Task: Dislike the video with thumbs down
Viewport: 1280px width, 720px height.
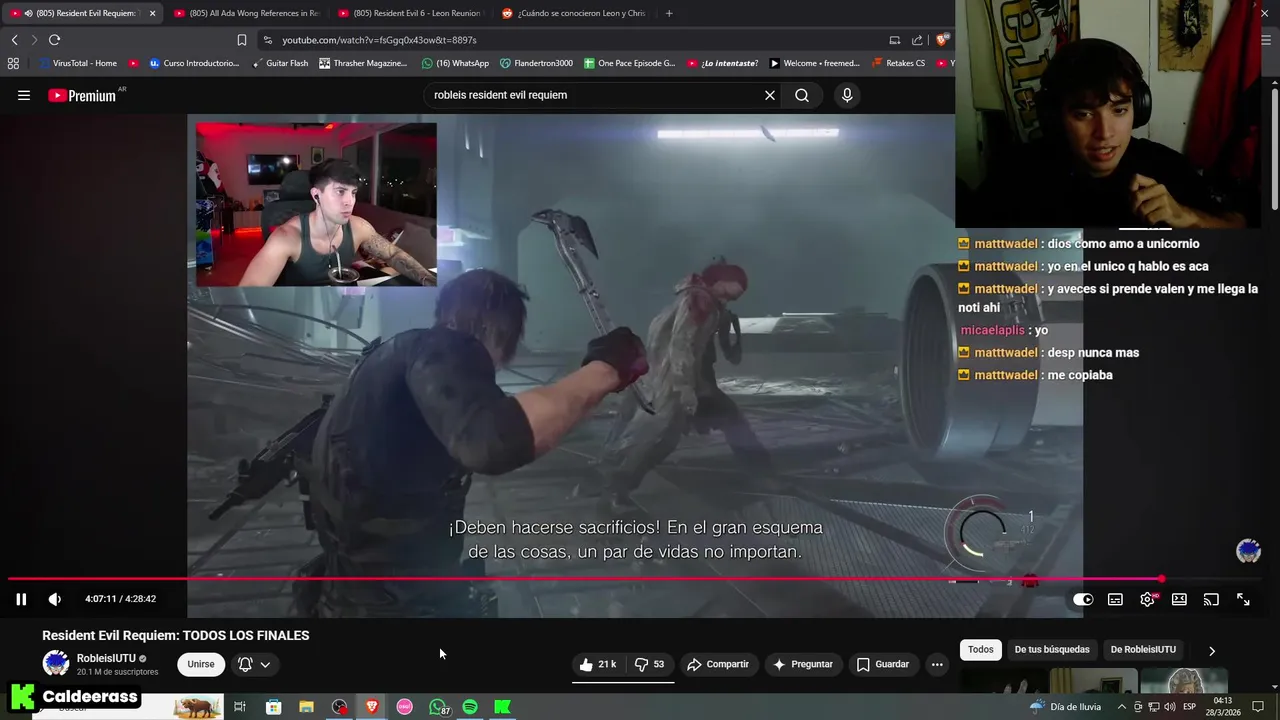Action: 650,664
